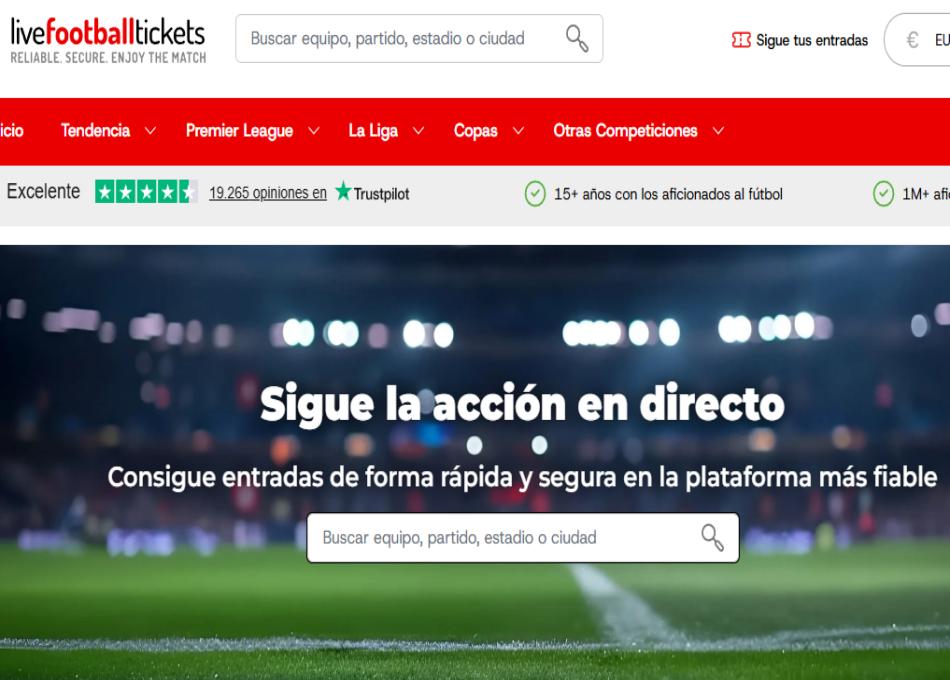Screen dimensions: 950x680
Task: Click the magnifier icon in hero search box
Action: 712,538
